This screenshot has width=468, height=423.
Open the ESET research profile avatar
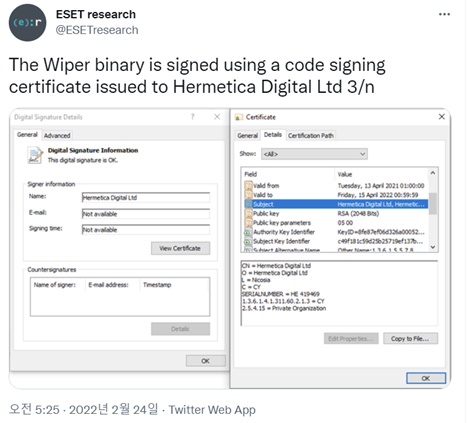(27, 23)
